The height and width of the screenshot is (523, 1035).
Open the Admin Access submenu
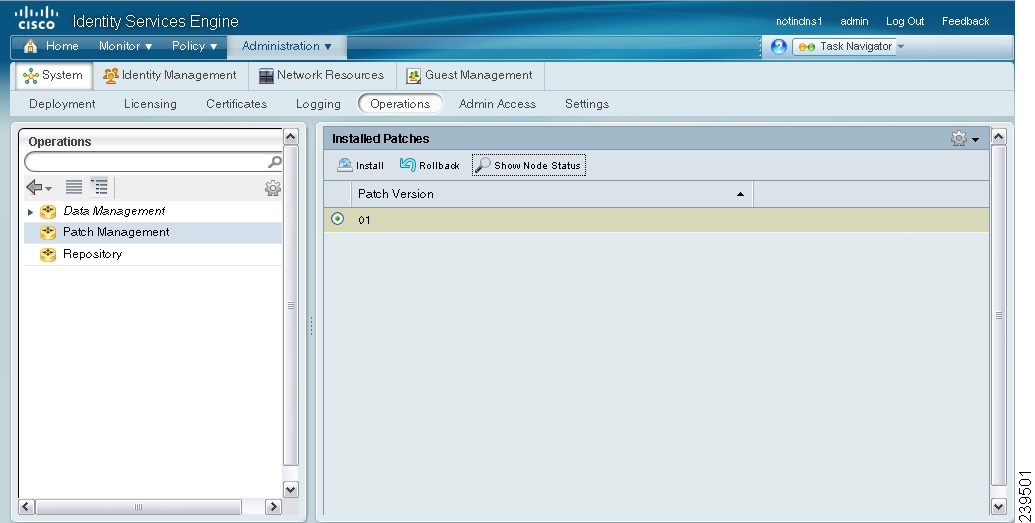tap(497, 104)
